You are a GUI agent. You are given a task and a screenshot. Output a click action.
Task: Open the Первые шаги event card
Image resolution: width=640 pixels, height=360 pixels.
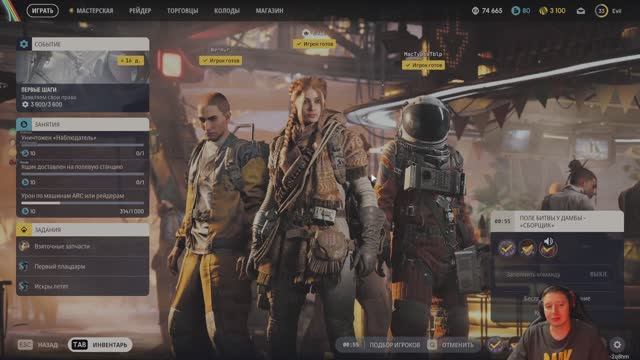tap(82, 81)
